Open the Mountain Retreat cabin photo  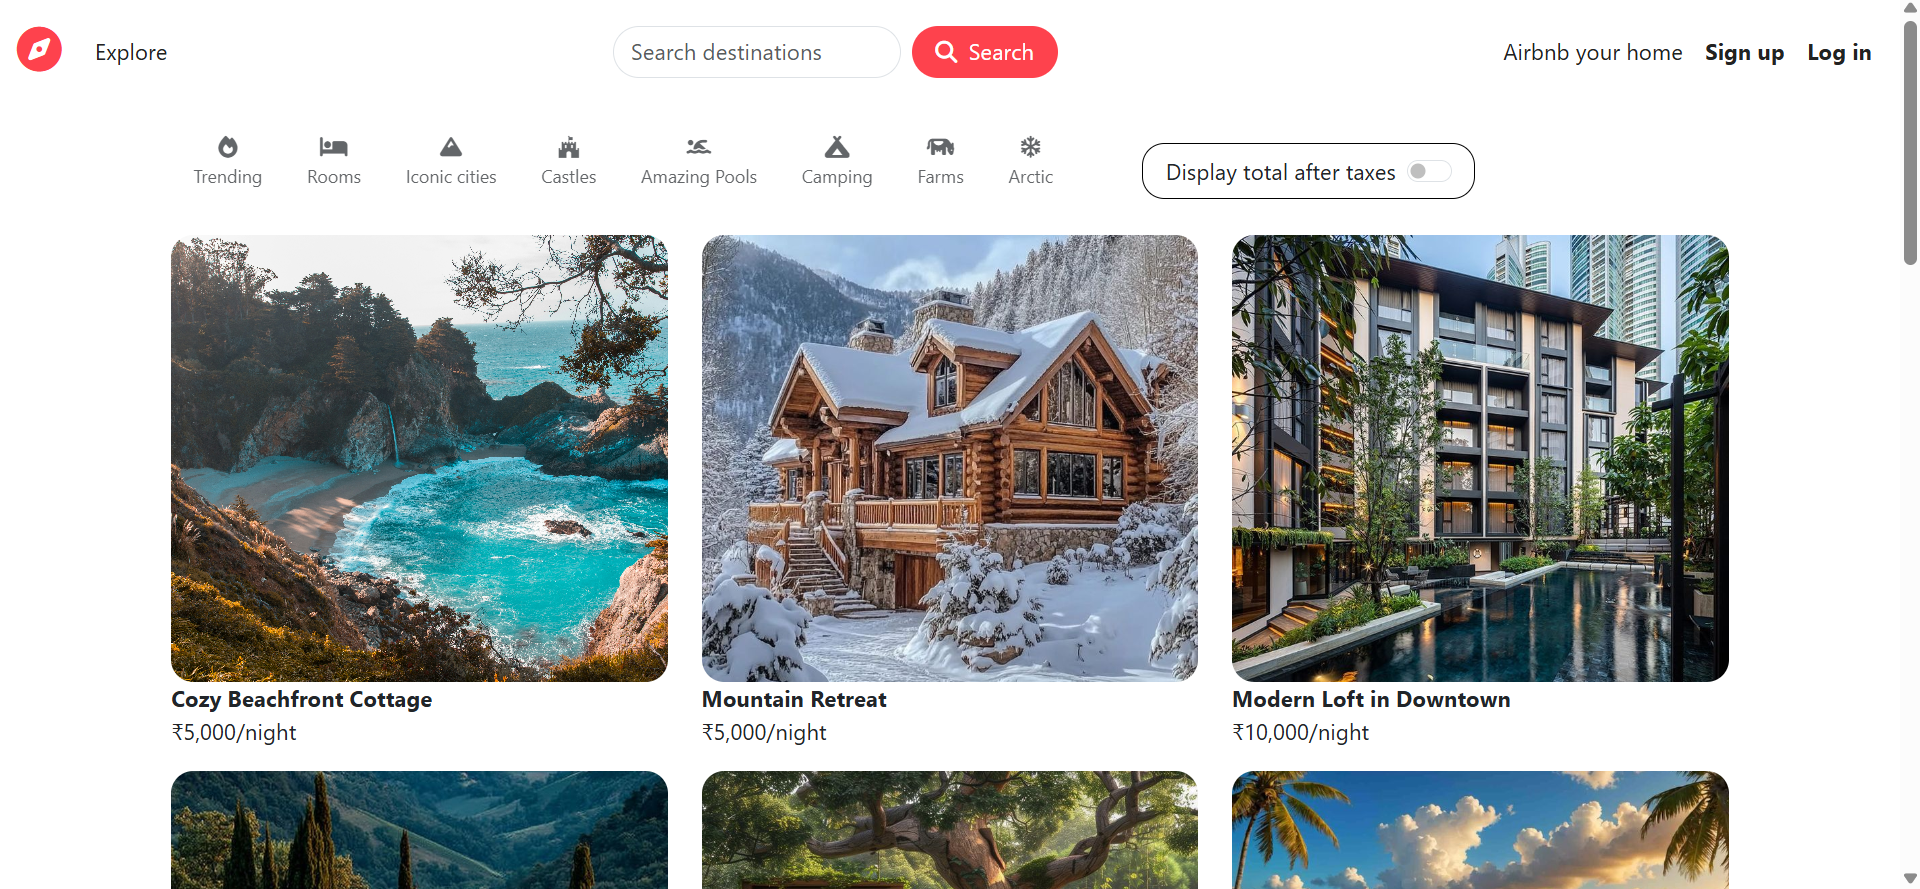coord(950,458)
